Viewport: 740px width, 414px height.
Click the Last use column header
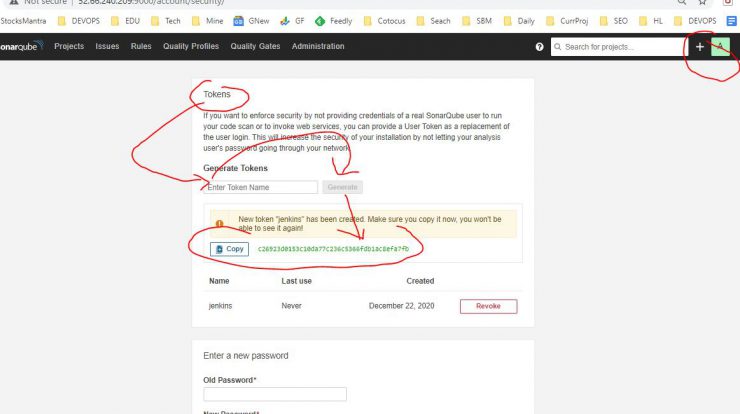(x=296, y=281)
